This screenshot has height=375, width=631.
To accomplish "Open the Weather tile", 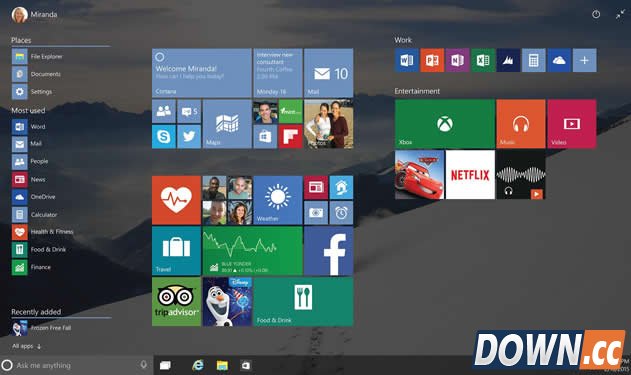I will pos(278,200).
